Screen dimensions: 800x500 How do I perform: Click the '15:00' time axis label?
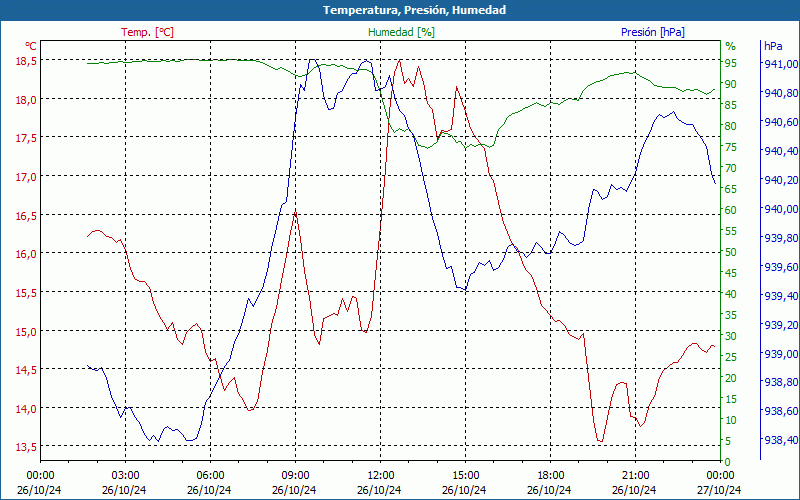tap(464, 476)
